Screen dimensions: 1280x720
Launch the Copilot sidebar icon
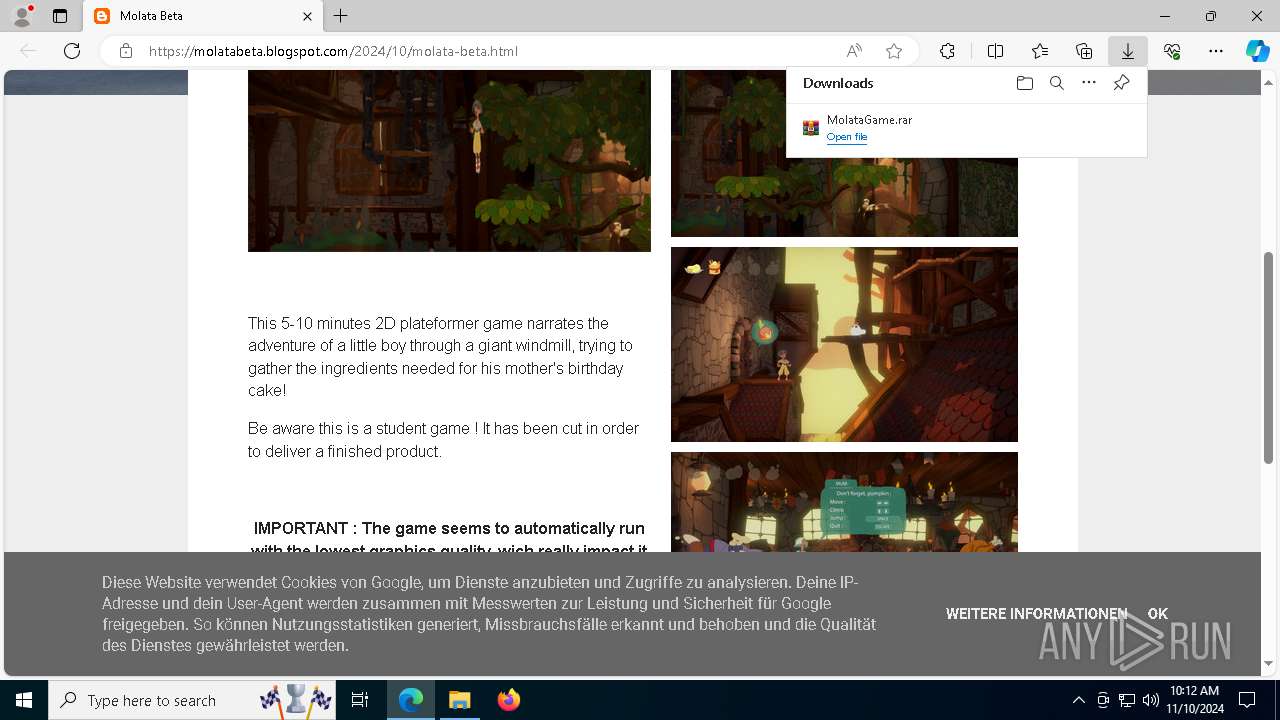coord(1258,51)
